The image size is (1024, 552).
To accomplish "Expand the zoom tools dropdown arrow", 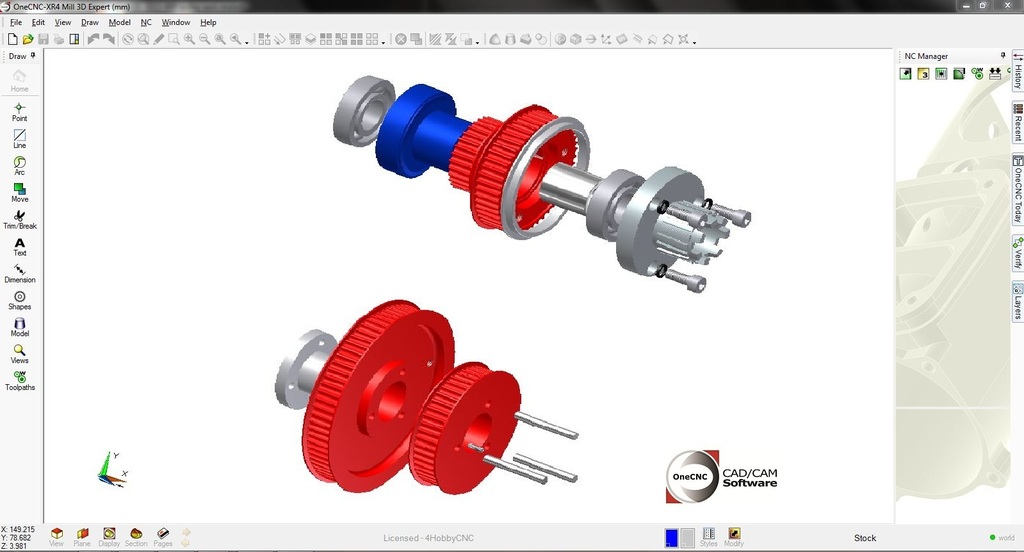I will [247, 41].
